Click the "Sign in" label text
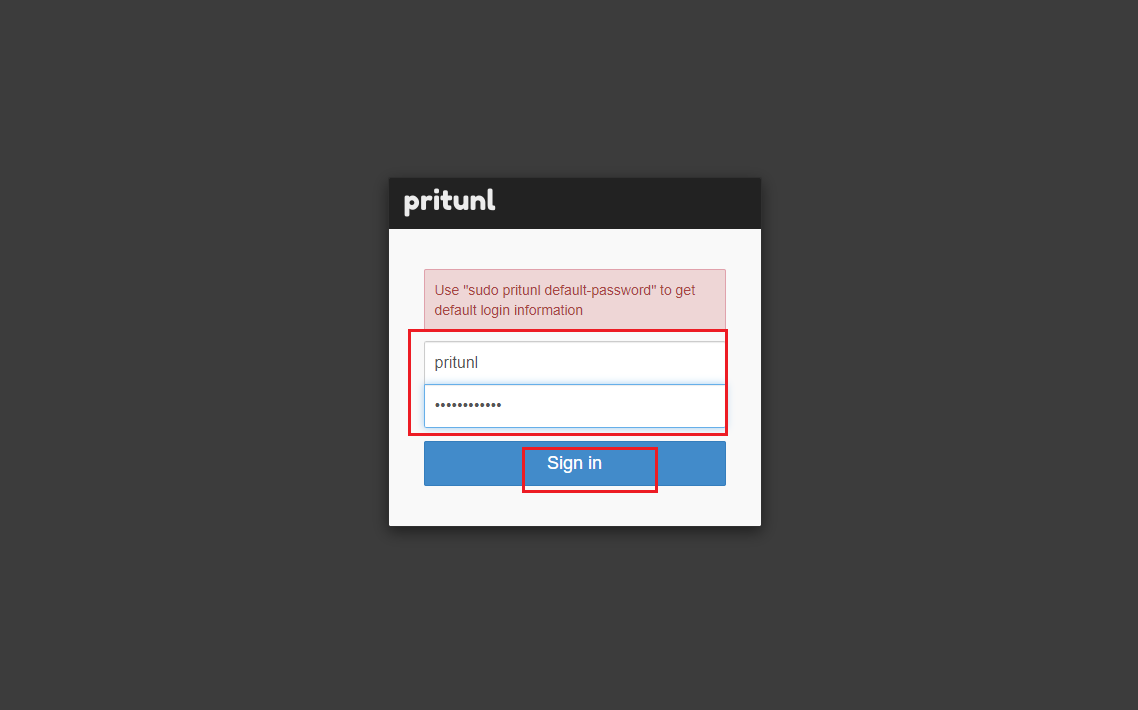Screen dimensions: 1138x710 point(574,463)
